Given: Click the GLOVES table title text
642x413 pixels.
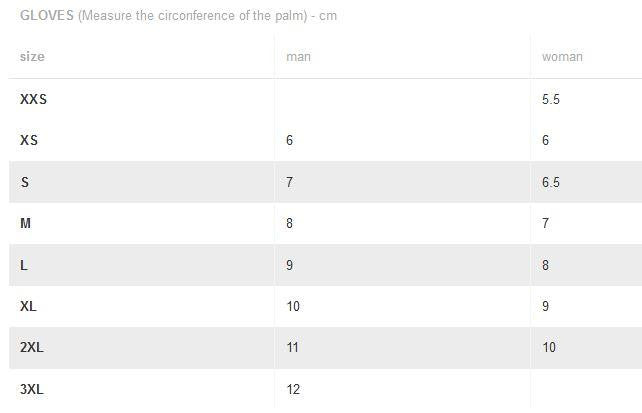Looking at the screenshot, I should coord(179,16).
